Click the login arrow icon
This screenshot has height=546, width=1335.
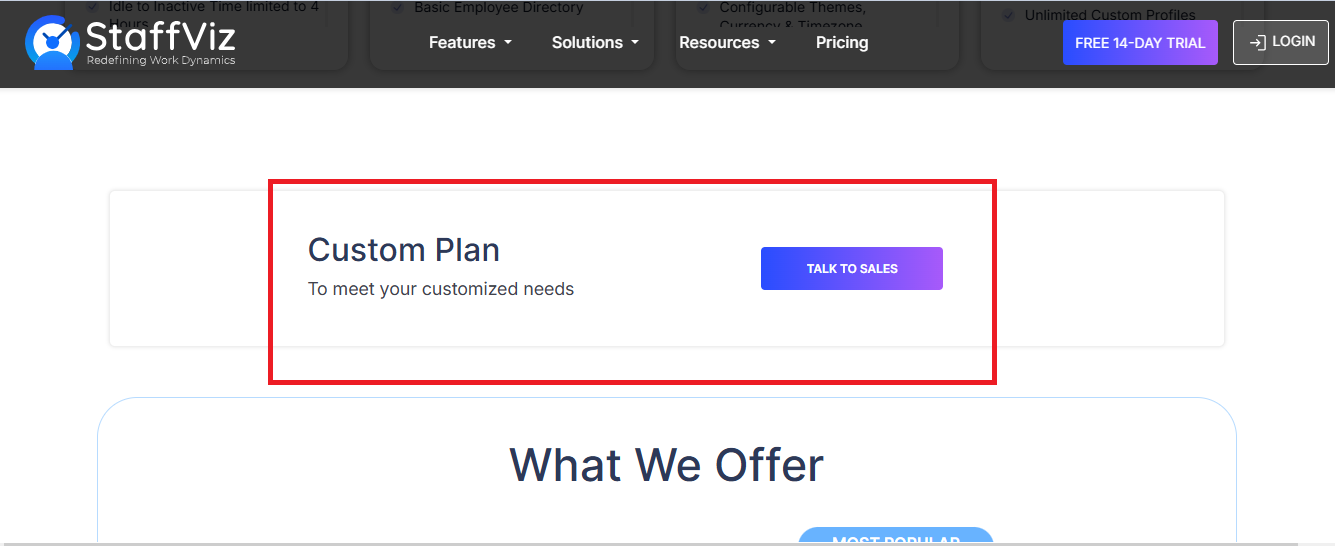click(x=1258, y=42)
